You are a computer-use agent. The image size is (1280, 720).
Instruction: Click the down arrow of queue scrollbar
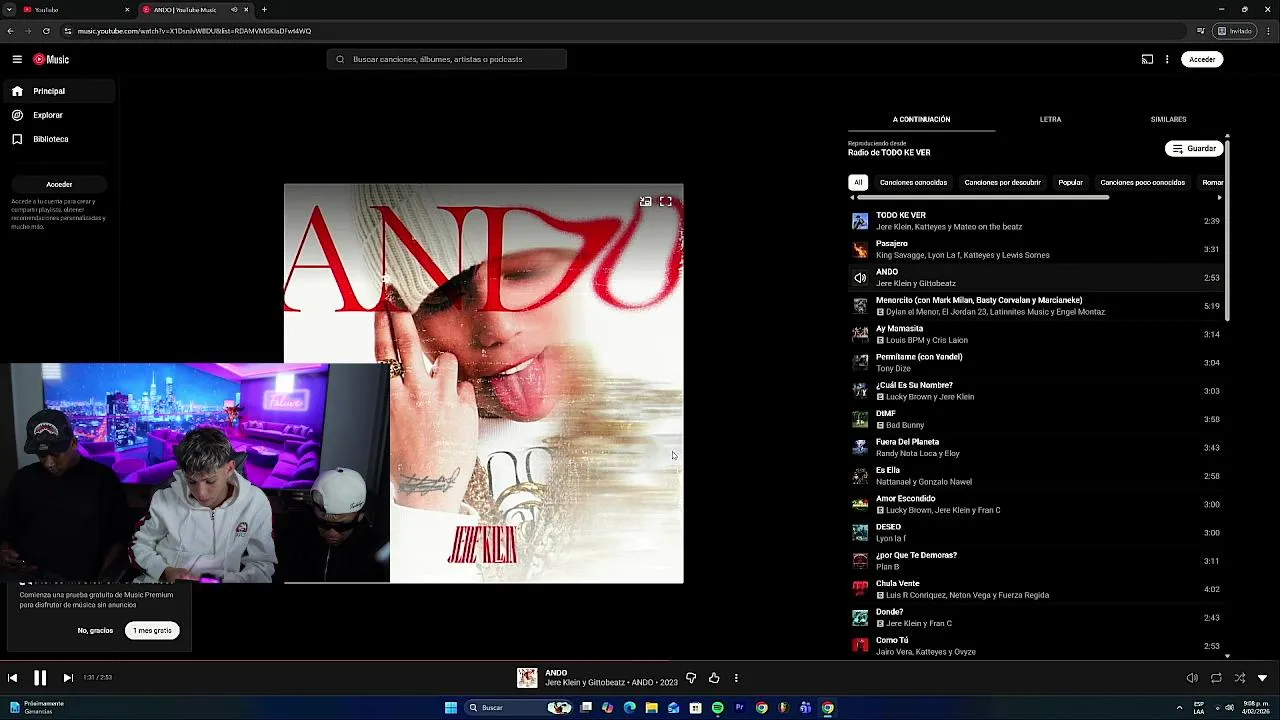pyautogui.click(x=1227, y=656)
